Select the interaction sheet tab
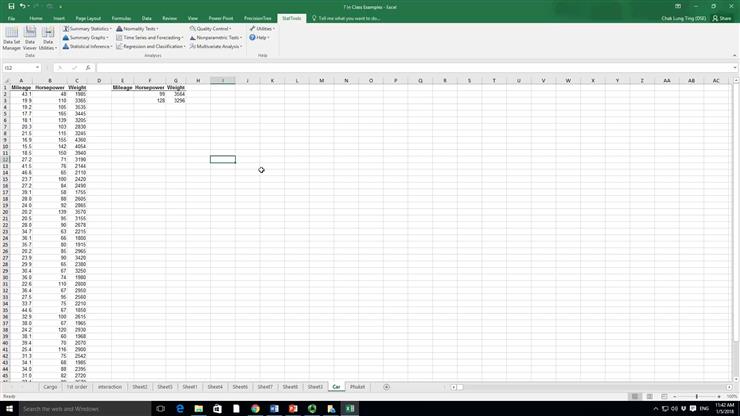This screenshot has width=740, height=416. pos(109,387)
